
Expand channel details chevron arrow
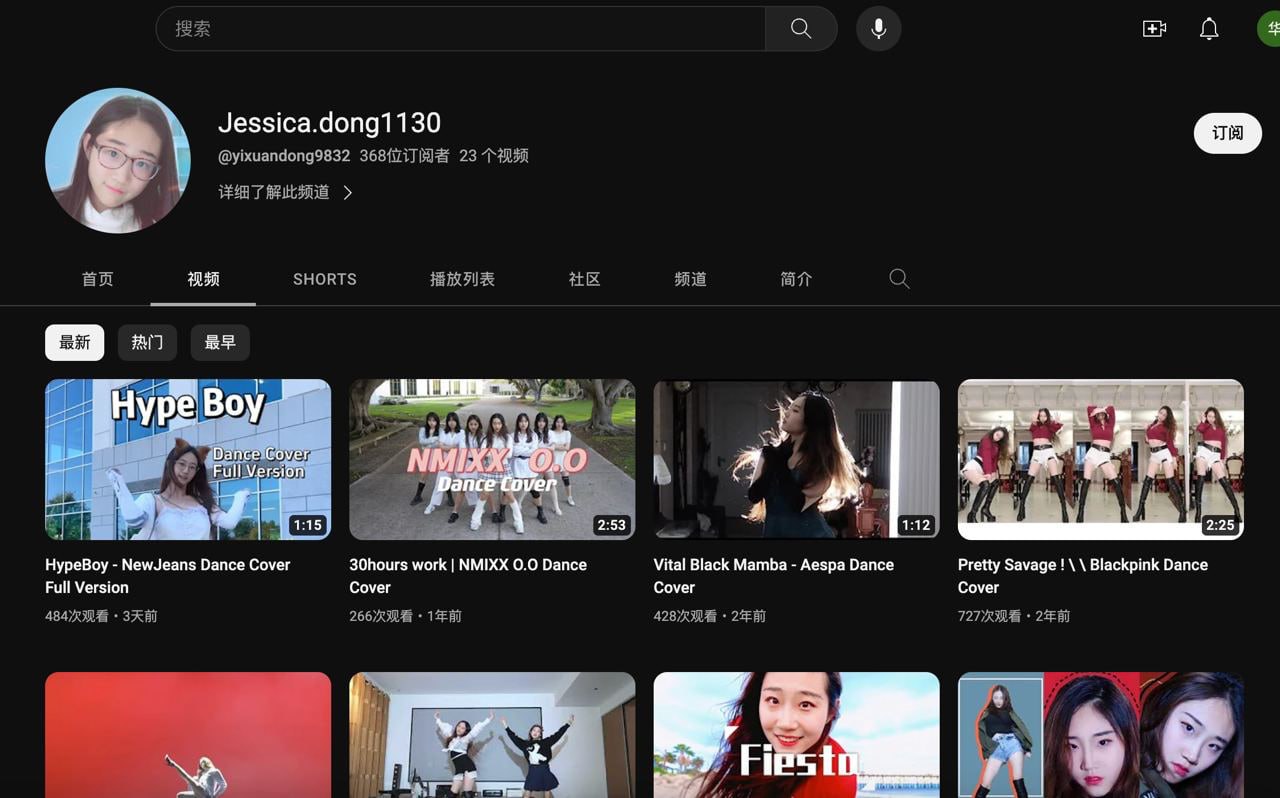click(347, 192)
